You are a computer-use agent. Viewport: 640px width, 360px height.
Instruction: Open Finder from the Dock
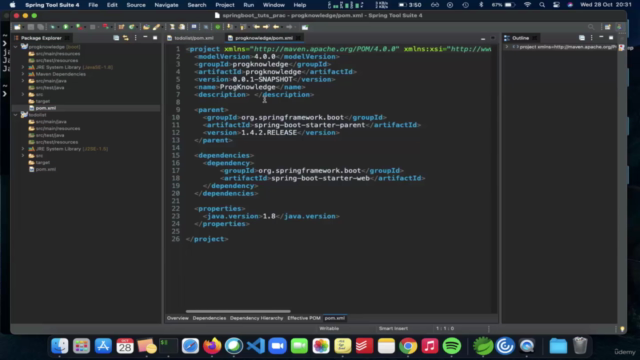pyautogui.click(x=60, y=346)
